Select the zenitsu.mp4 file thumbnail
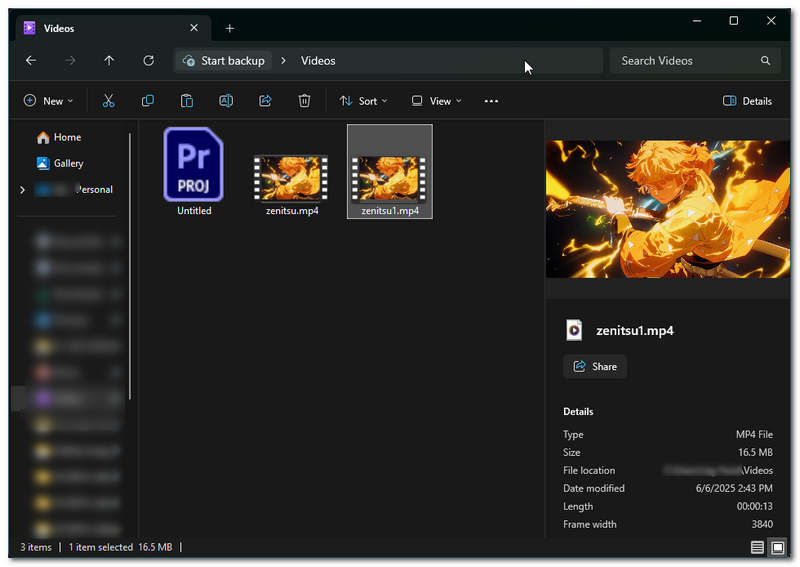800x567 pixels. click(291, 177)
